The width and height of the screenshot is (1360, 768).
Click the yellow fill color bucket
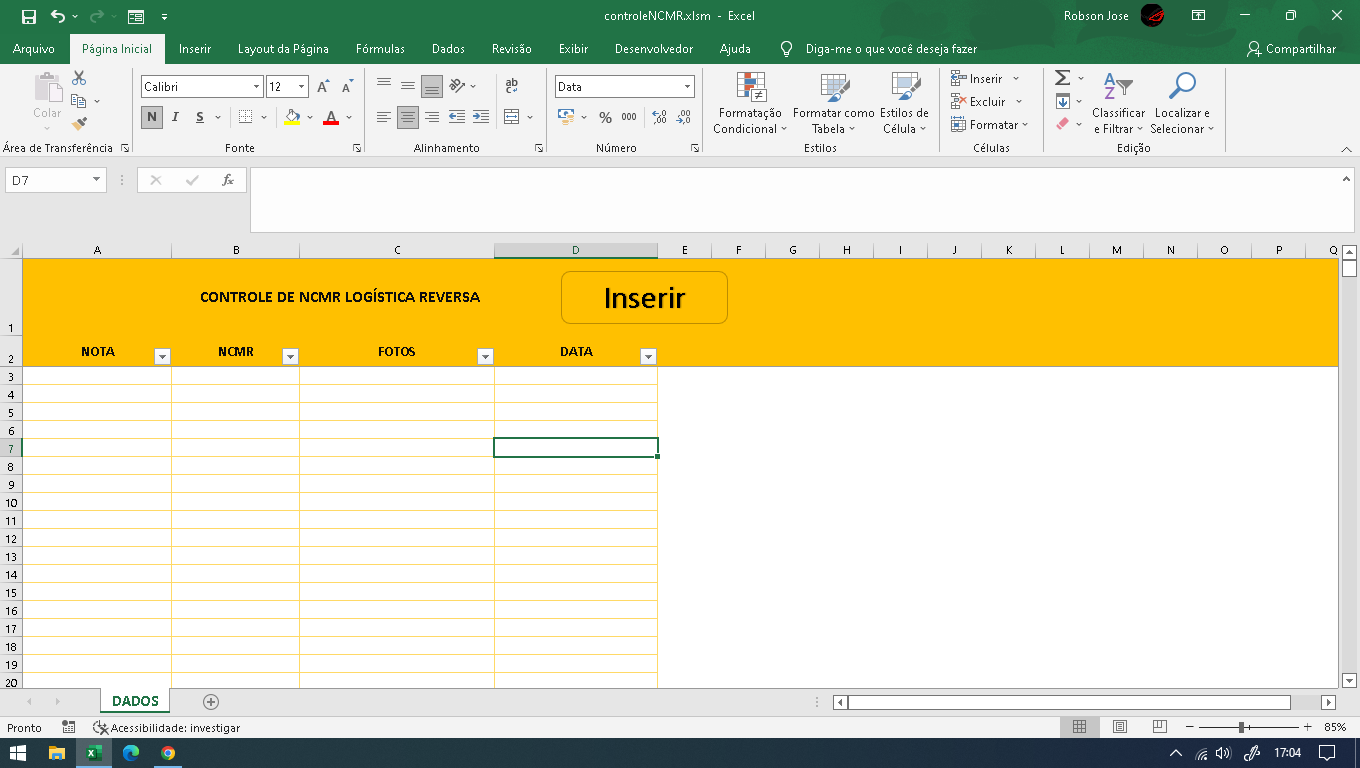click(291, 117)
